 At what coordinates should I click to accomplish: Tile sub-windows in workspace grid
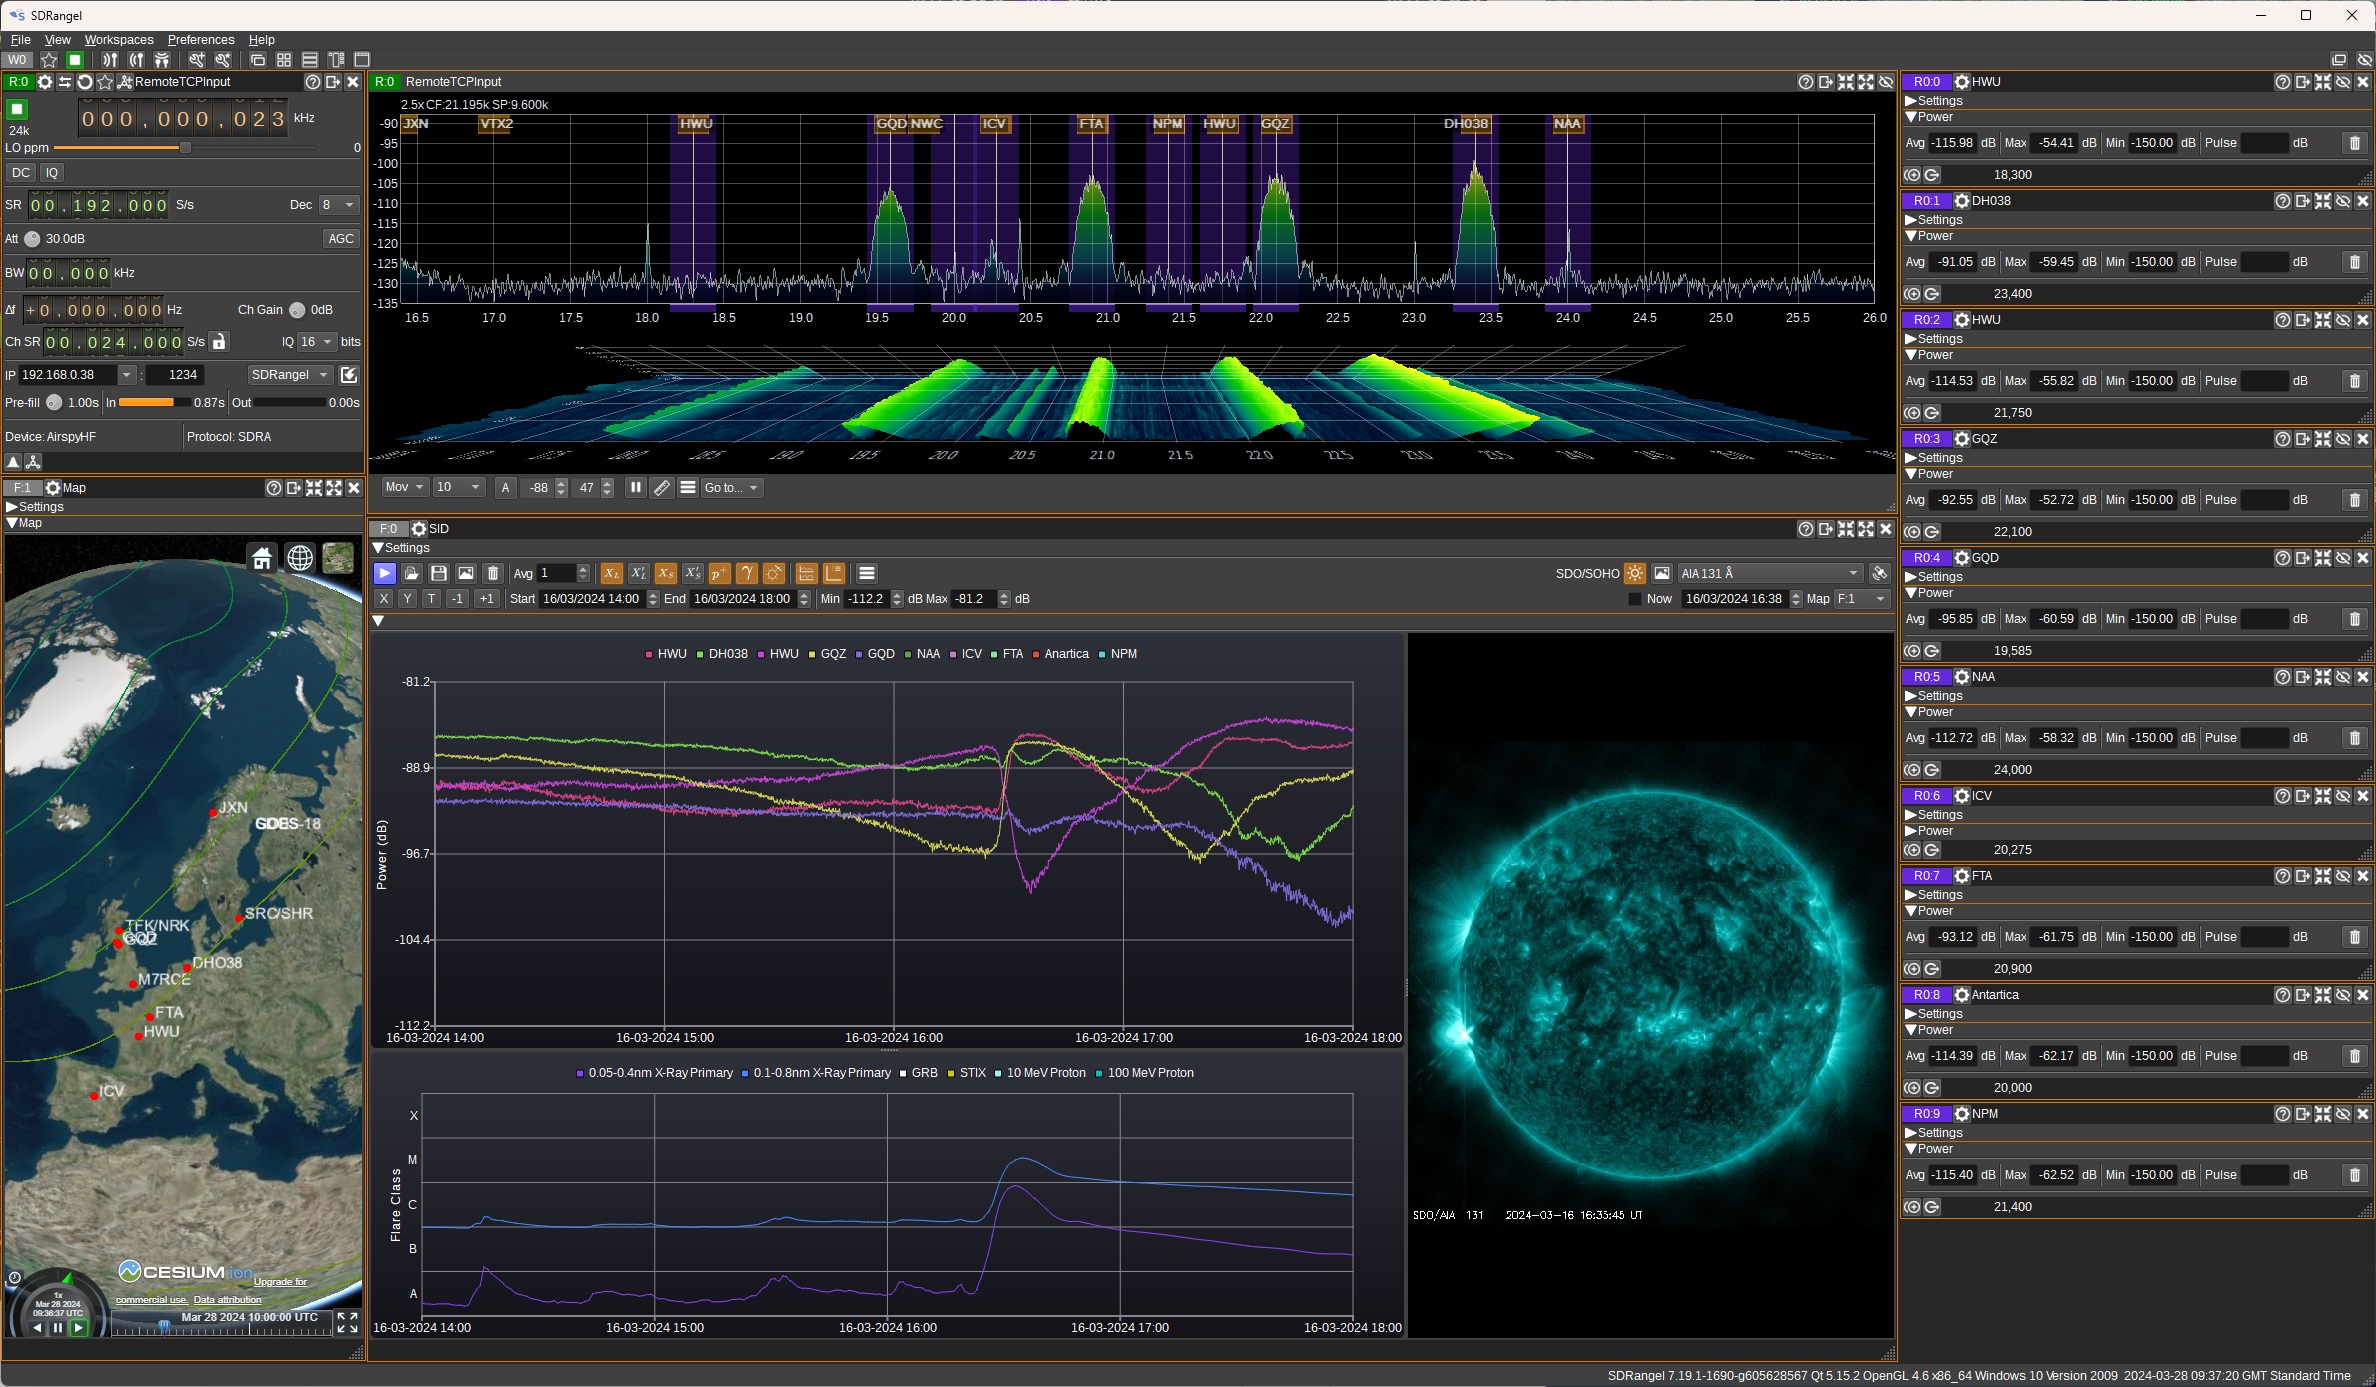coord(284,60)
